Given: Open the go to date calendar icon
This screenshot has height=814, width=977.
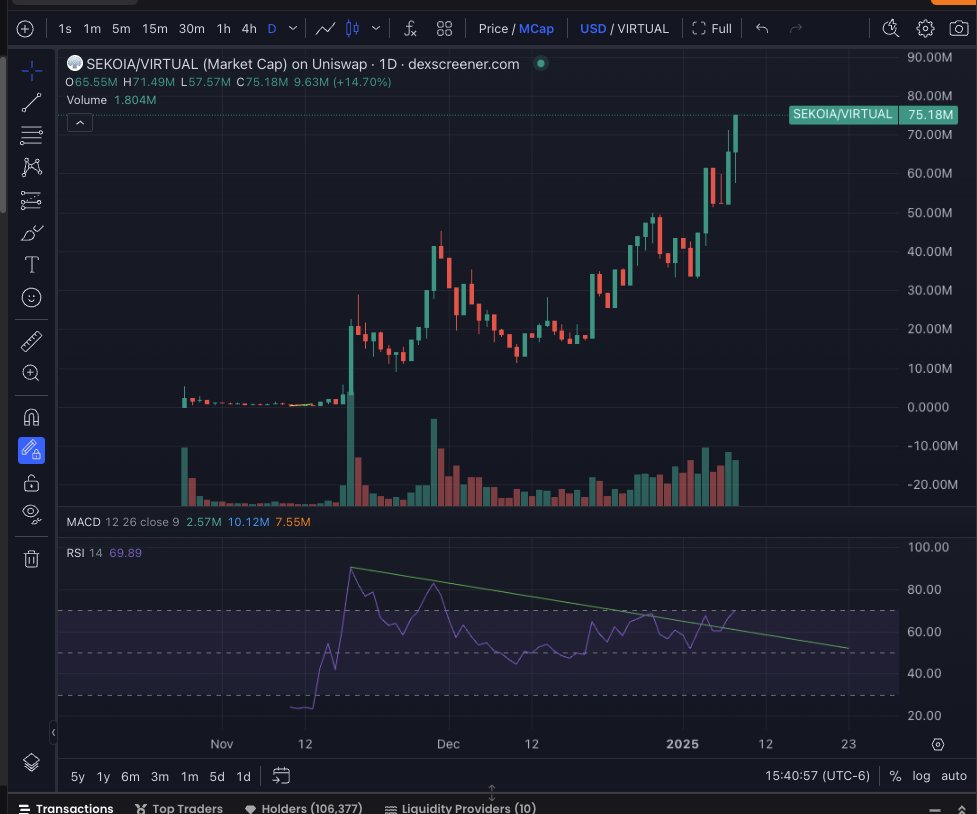Looking at the screenshot, I should click(x=282, y=776).
